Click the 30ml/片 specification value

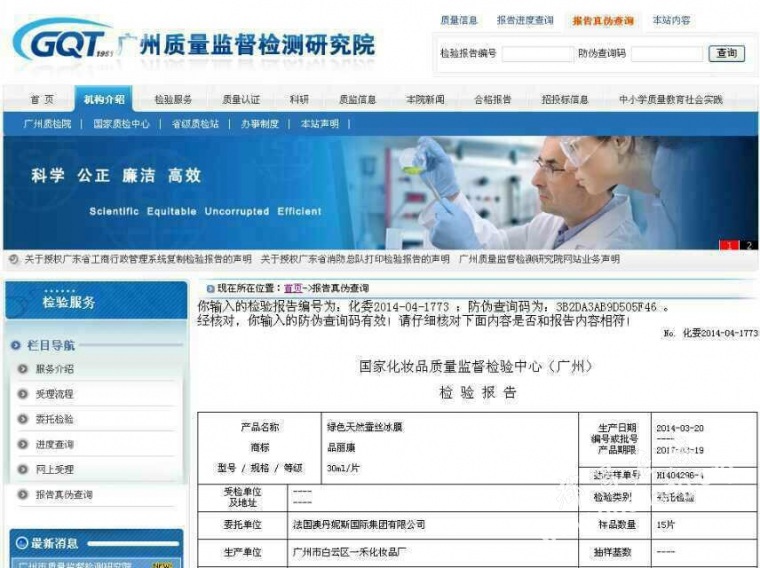pyautogui.click(x=343, y=468)
